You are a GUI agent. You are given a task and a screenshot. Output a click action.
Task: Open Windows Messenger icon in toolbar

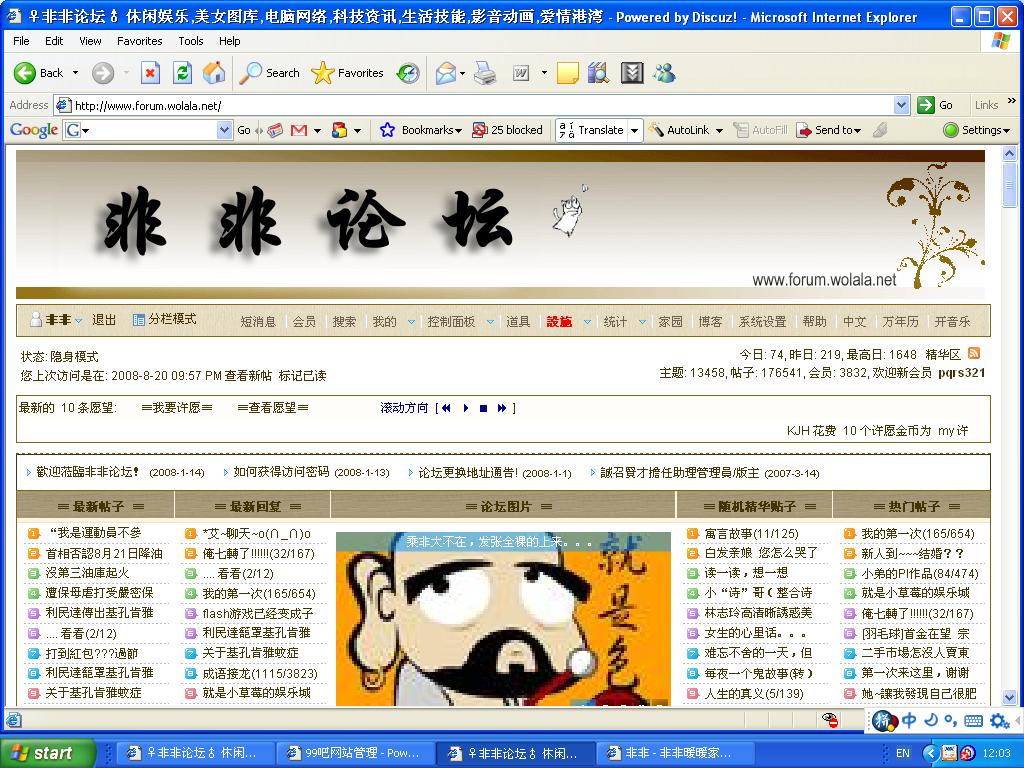coord(664,73)
